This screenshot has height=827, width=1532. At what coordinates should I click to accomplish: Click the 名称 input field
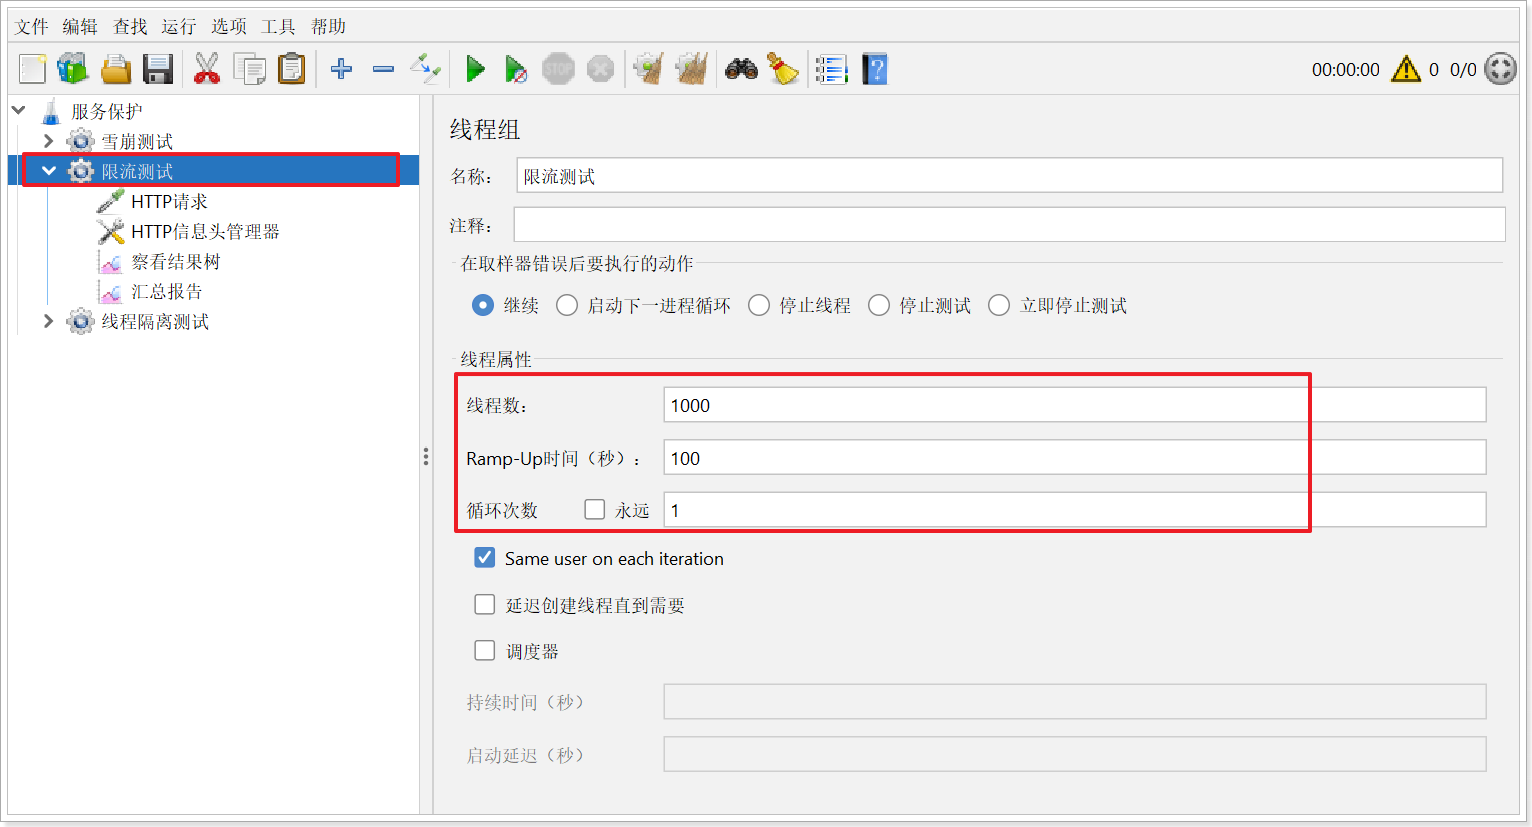(1010, 176)
